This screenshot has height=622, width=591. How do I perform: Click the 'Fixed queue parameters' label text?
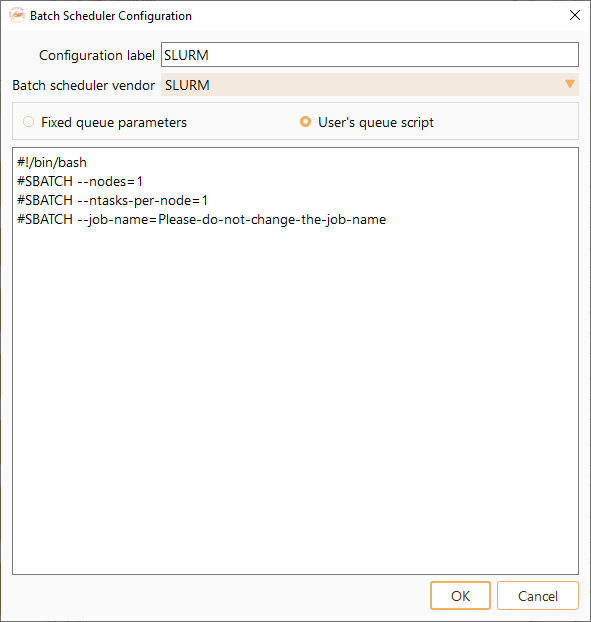114,123
